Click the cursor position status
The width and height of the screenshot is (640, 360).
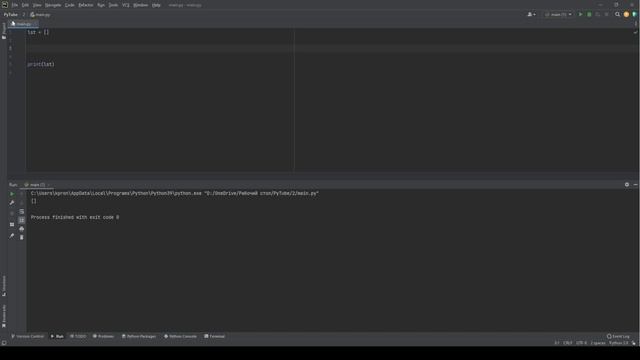557,343
